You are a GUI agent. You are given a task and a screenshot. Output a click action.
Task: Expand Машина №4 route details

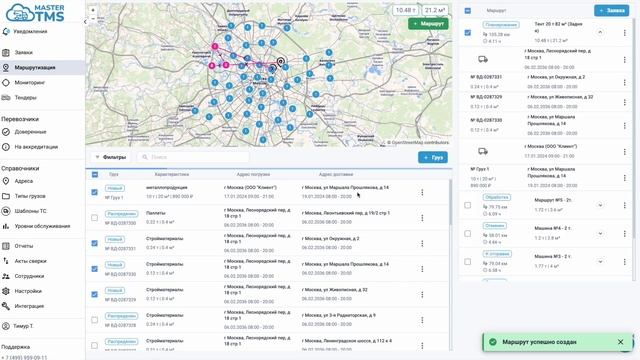point(600,233)
